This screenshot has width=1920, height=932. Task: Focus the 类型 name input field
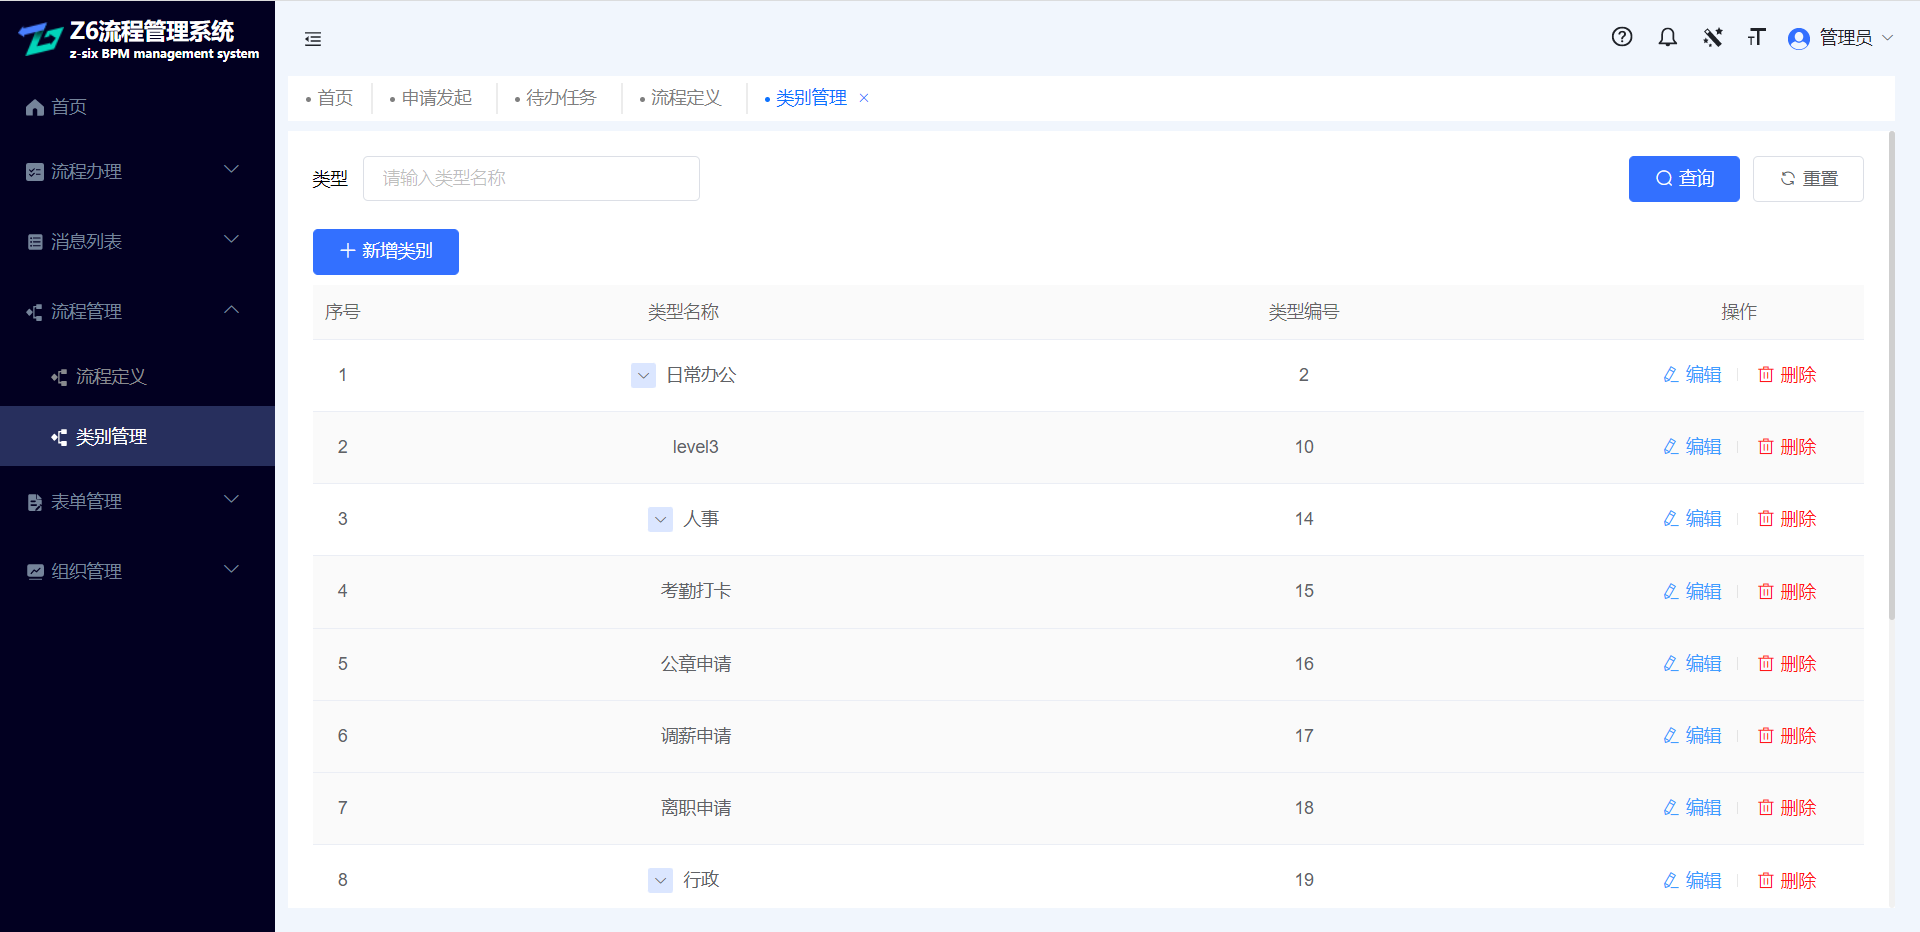(531, 179)
